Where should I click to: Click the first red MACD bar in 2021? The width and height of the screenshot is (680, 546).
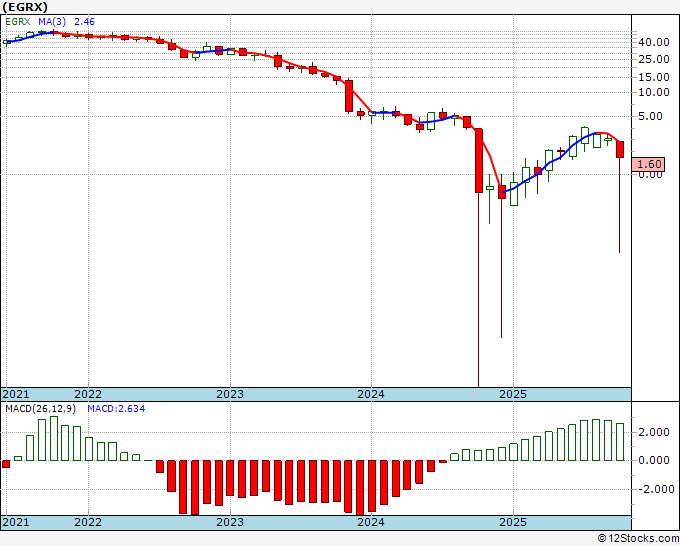(6, 464)
